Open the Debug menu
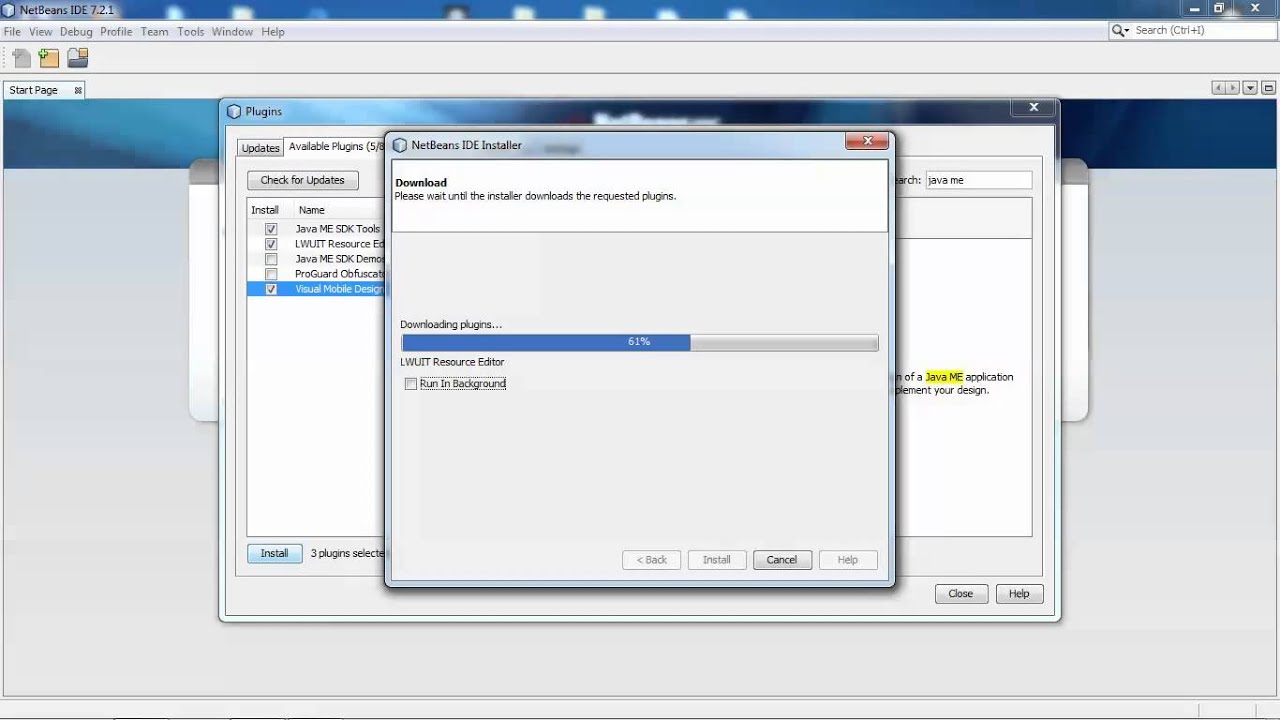Viewport: 1280px width, 720px height. pos(76,32)
